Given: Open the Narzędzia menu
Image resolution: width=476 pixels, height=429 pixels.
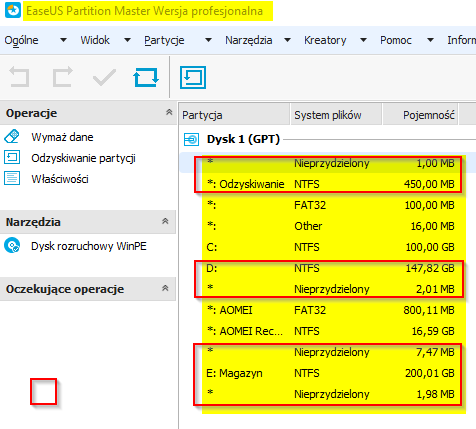Looking at the screenshot, I should coord(249,40).
